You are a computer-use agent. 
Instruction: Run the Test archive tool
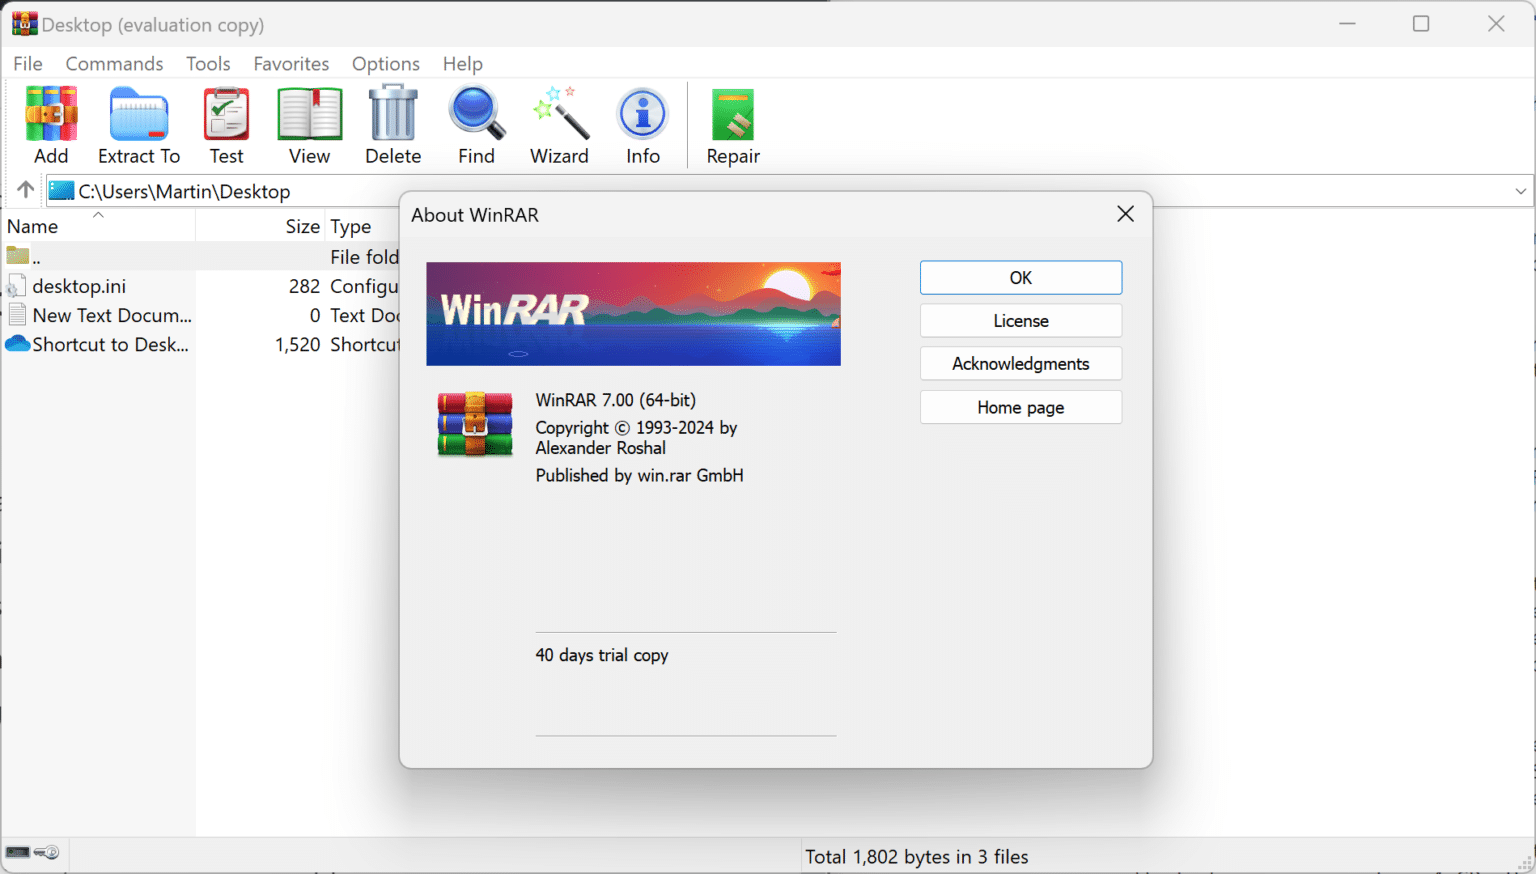point(226,120)
